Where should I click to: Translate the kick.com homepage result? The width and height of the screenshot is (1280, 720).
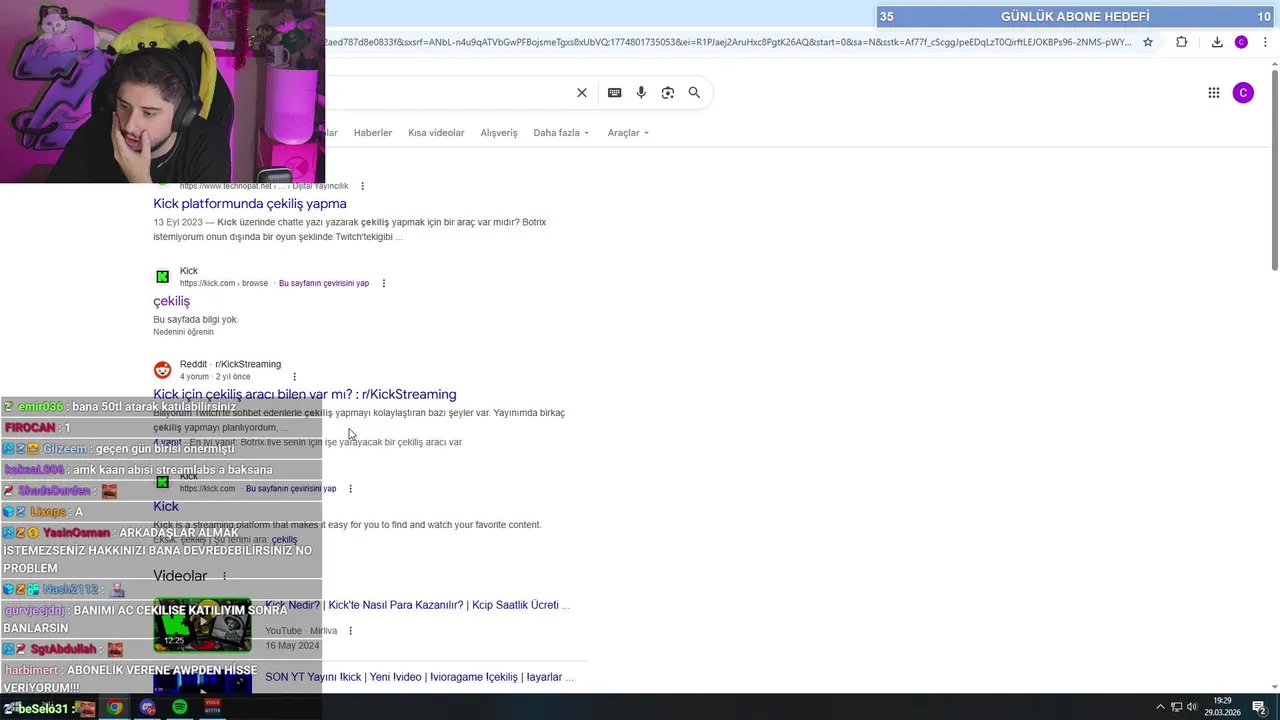[x=291, y=489]
